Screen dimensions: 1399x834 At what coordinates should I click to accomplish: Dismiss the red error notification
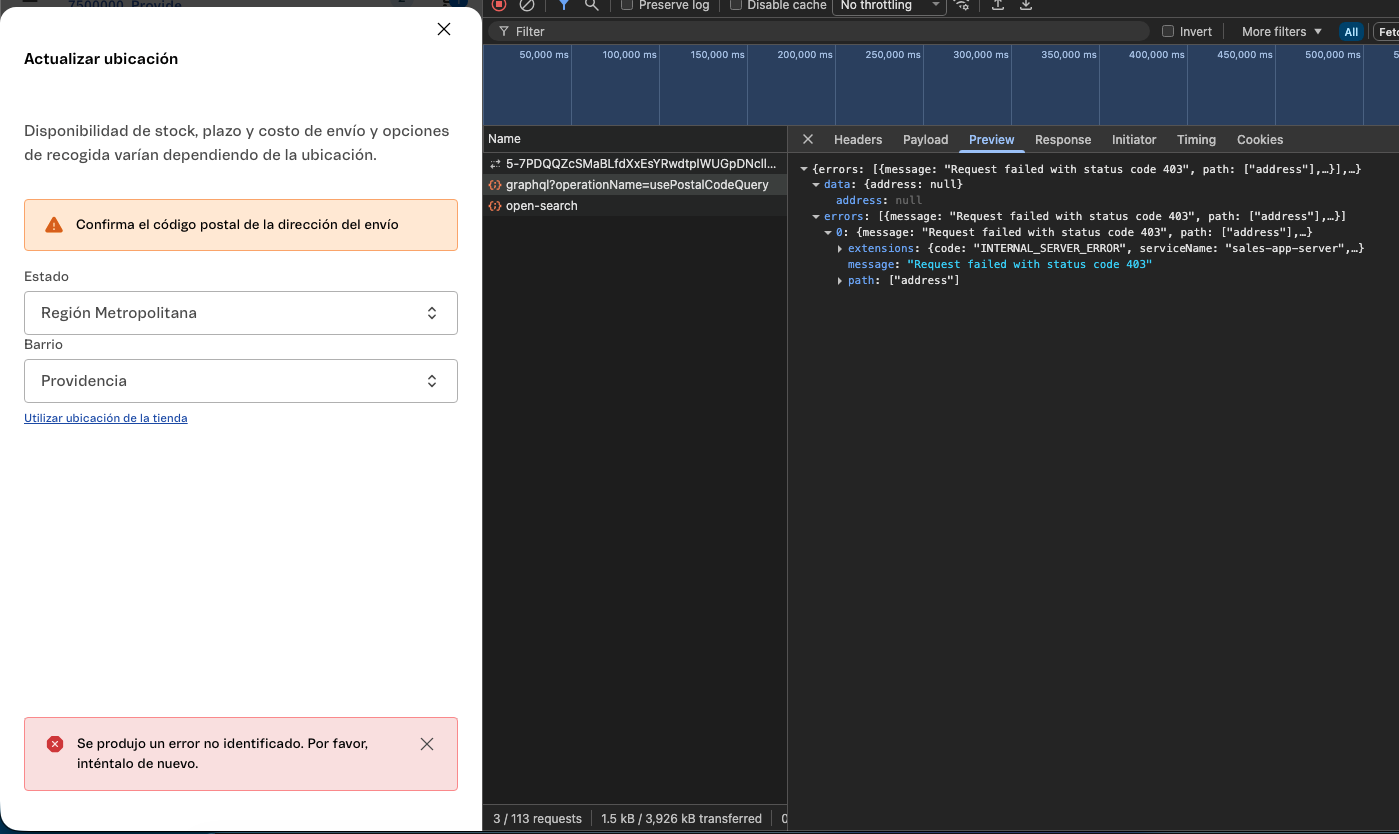[427, 744]
